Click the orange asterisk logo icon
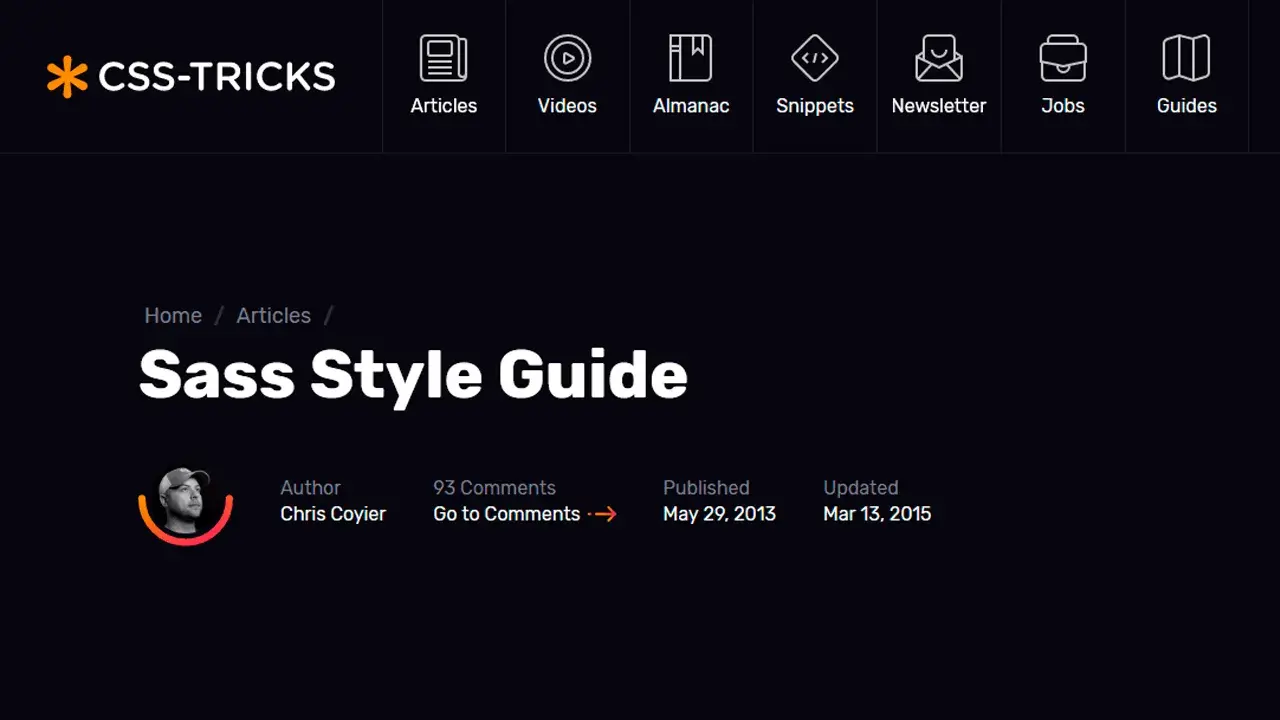The height and width of the screenshot is (720, 1280). [x=67, y=77]
